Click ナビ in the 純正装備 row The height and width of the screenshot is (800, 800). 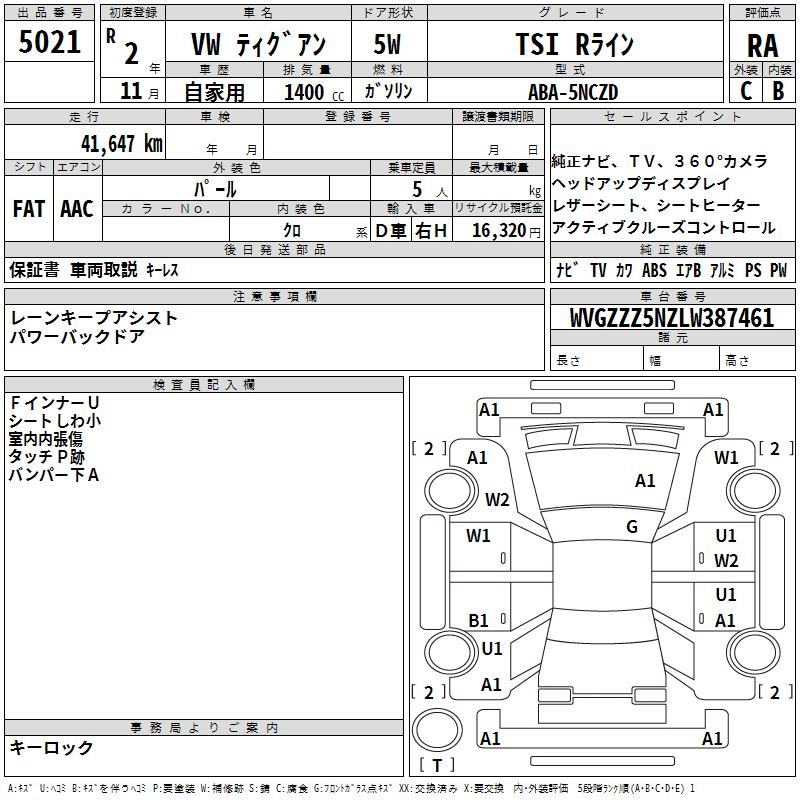tap(568, 270)
